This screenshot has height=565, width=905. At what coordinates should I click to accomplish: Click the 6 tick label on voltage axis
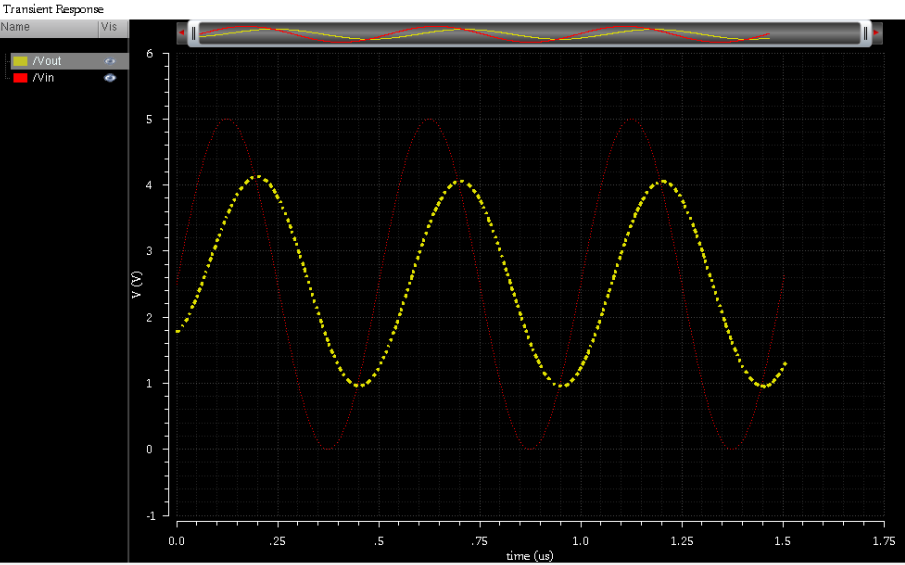pos(150,53)
